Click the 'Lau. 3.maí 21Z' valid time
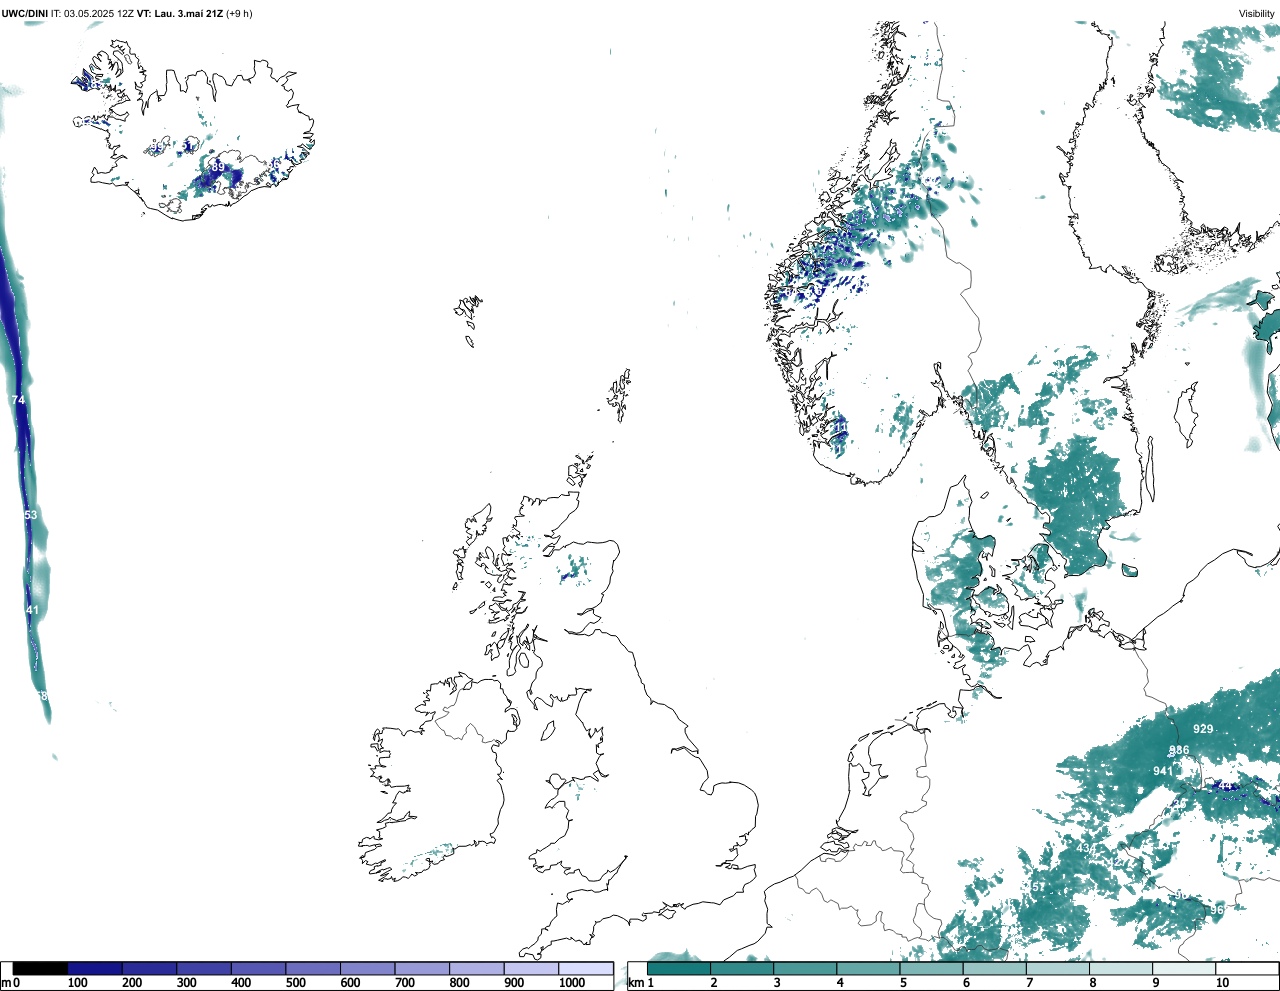 coord(189,13)
